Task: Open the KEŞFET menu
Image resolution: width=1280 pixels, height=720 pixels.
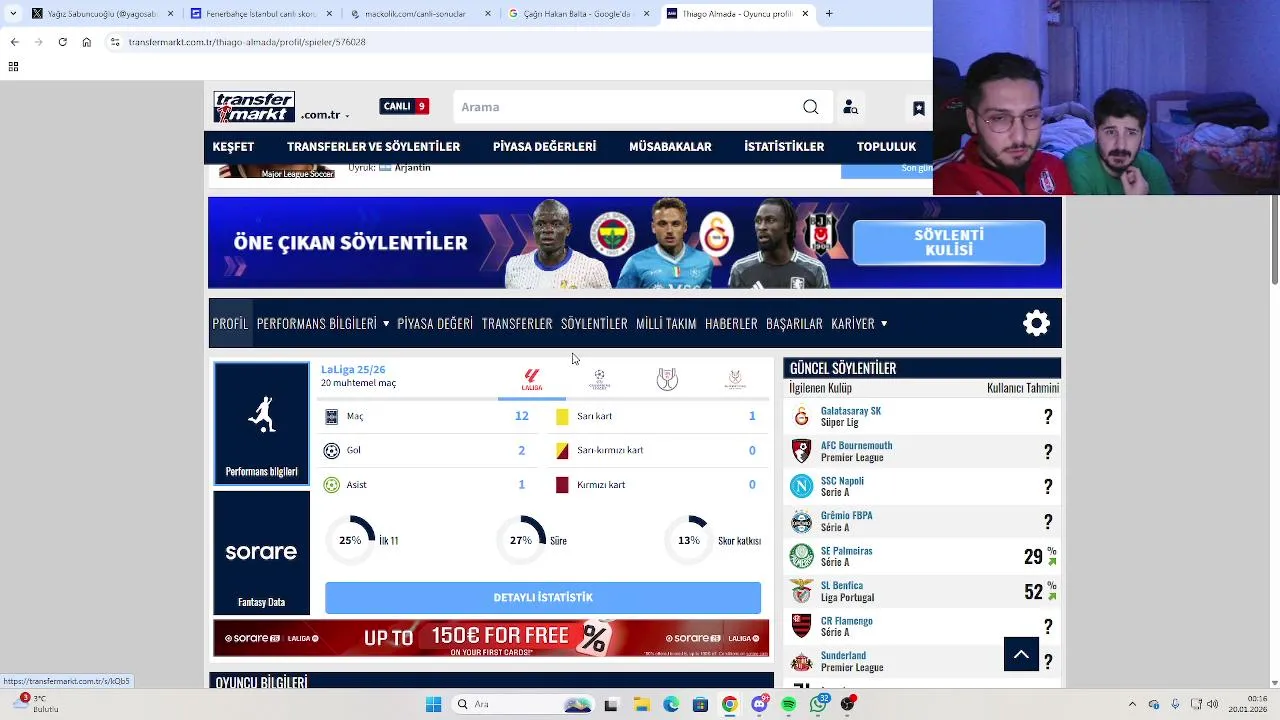Action: click(x=233, y=146)
